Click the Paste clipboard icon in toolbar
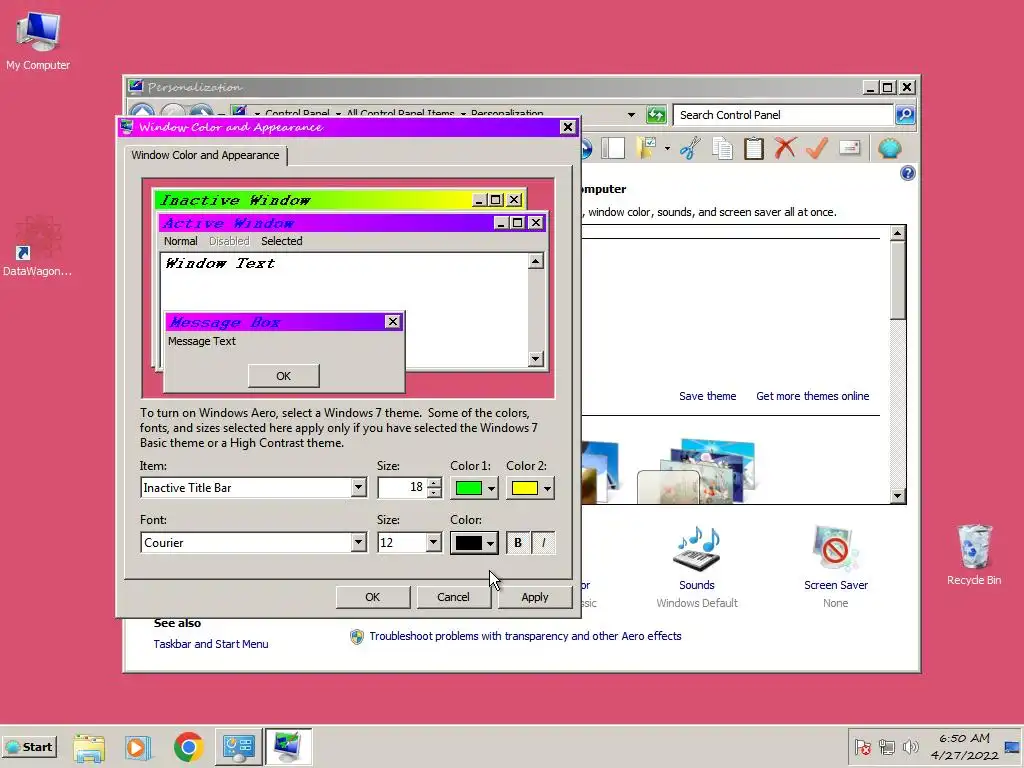Screen dimensions: 1024x768 coord(754,148)
